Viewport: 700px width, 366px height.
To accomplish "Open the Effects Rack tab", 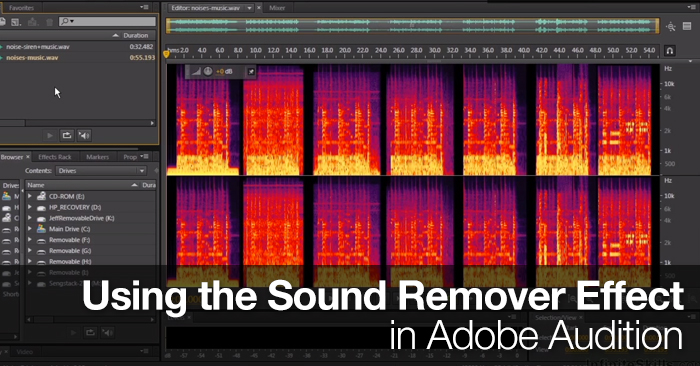I will [x=54, y=157].
